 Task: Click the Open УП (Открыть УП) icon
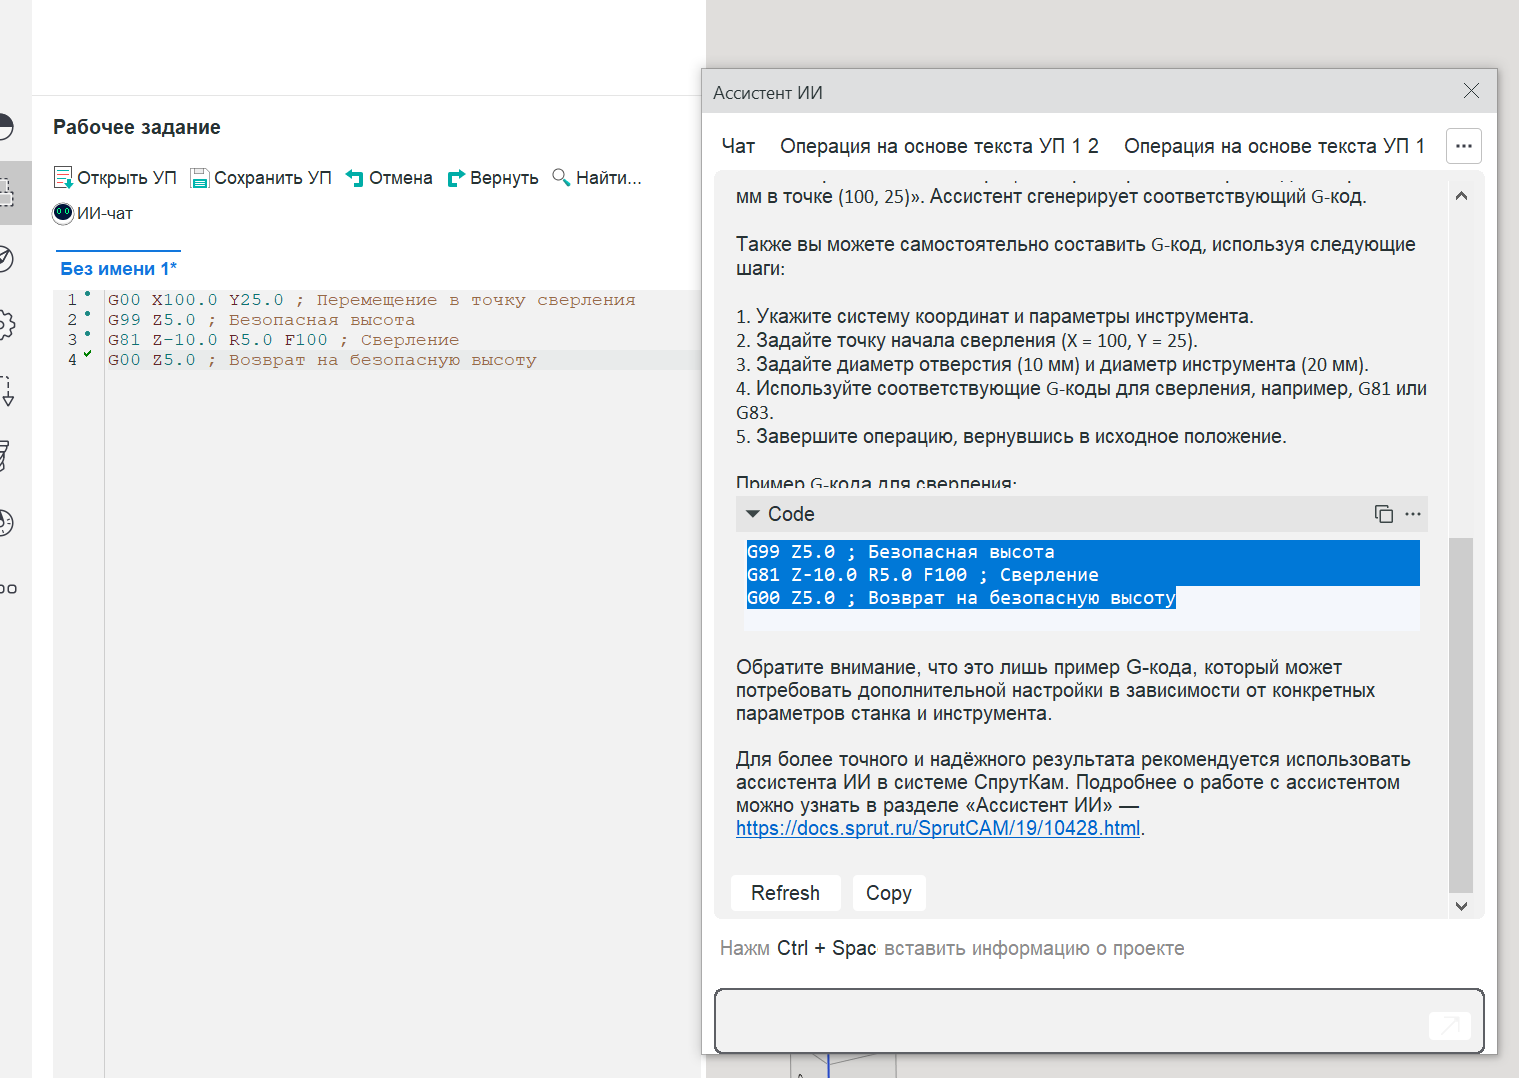point(63,178)
